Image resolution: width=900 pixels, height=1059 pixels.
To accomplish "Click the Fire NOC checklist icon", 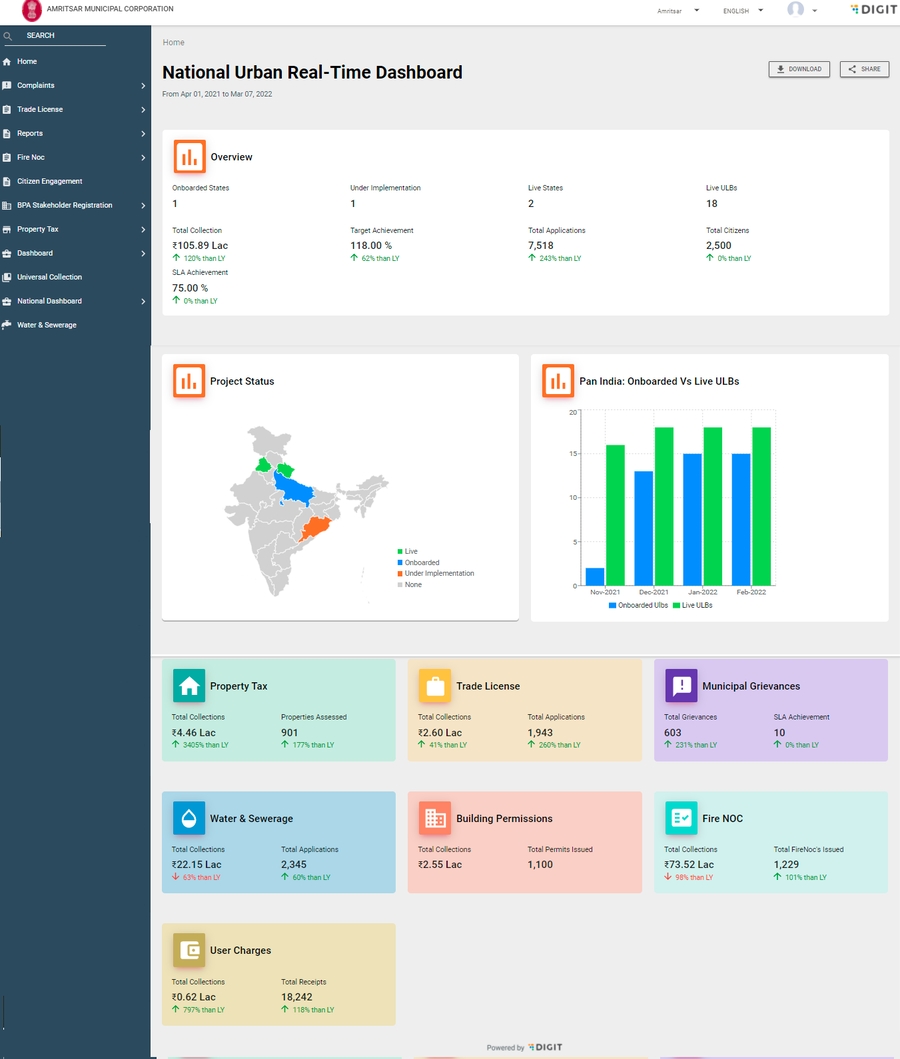I will tap(681, 818).
